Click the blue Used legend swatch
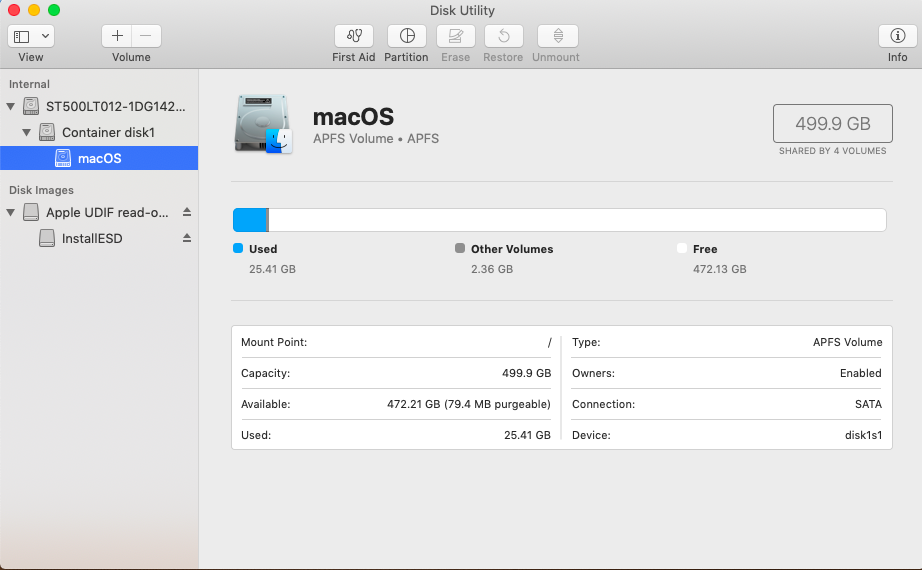Viewport: 922px width, 570px height. [x=238, y=248]
